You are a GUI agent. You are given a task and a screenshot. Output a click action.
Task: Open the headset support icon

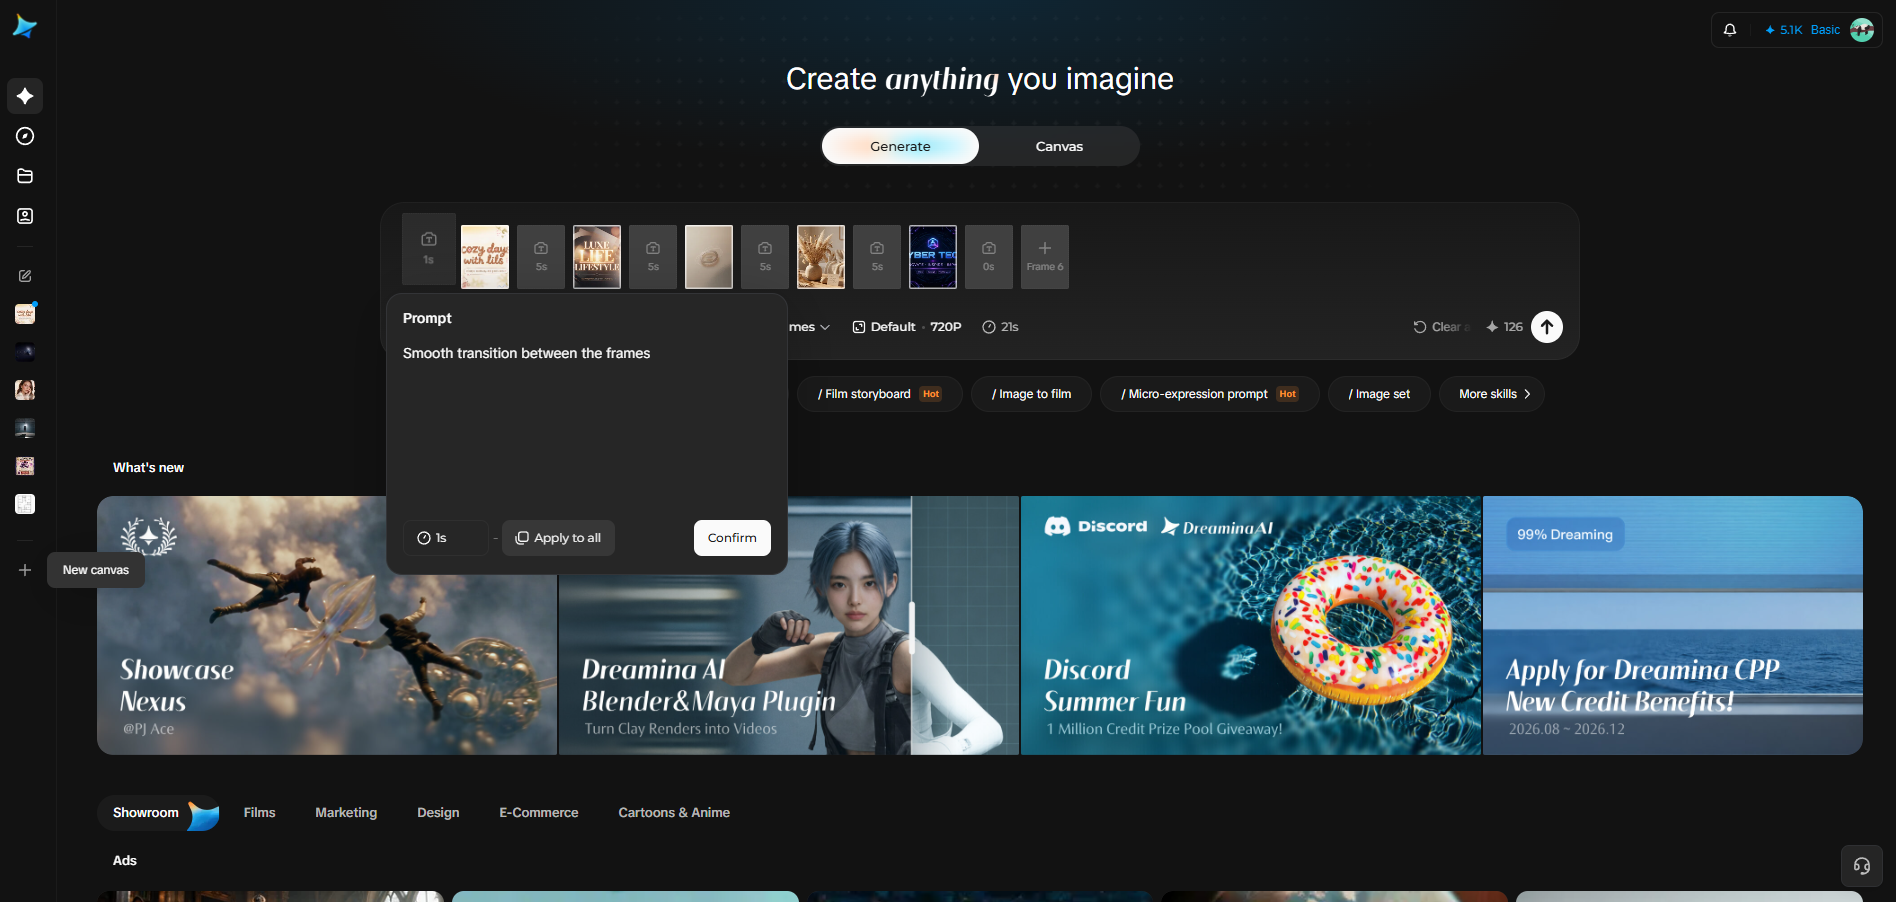(x=1862, y=866)
